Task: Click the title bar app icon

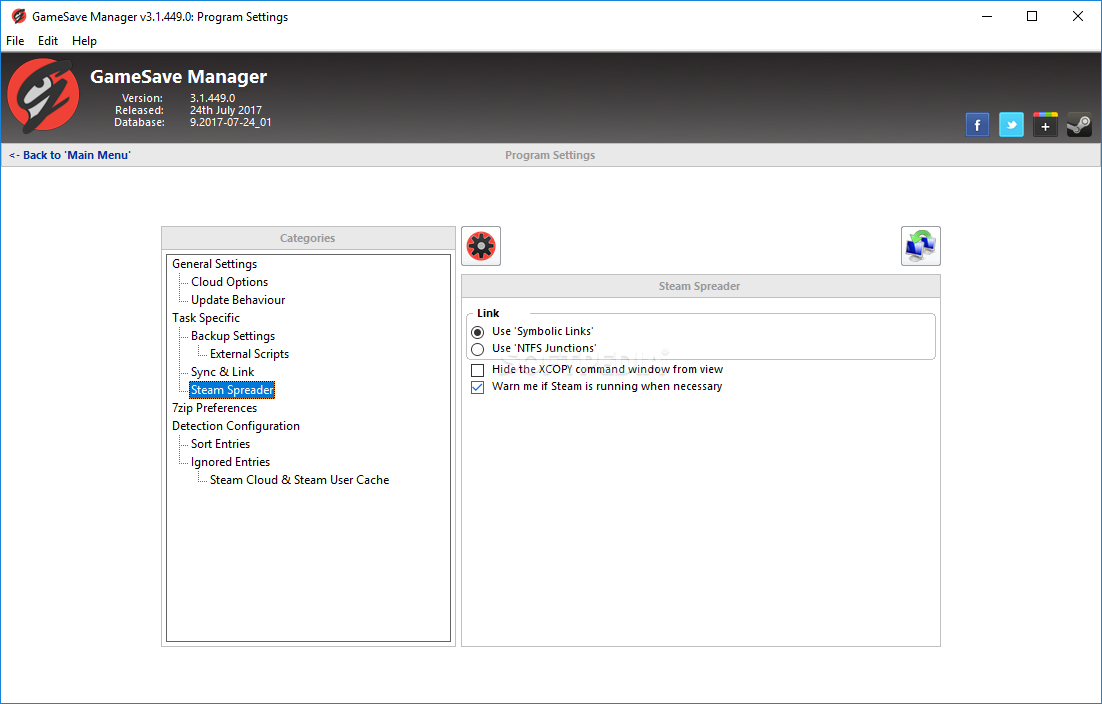Action: tap(18, 16)
